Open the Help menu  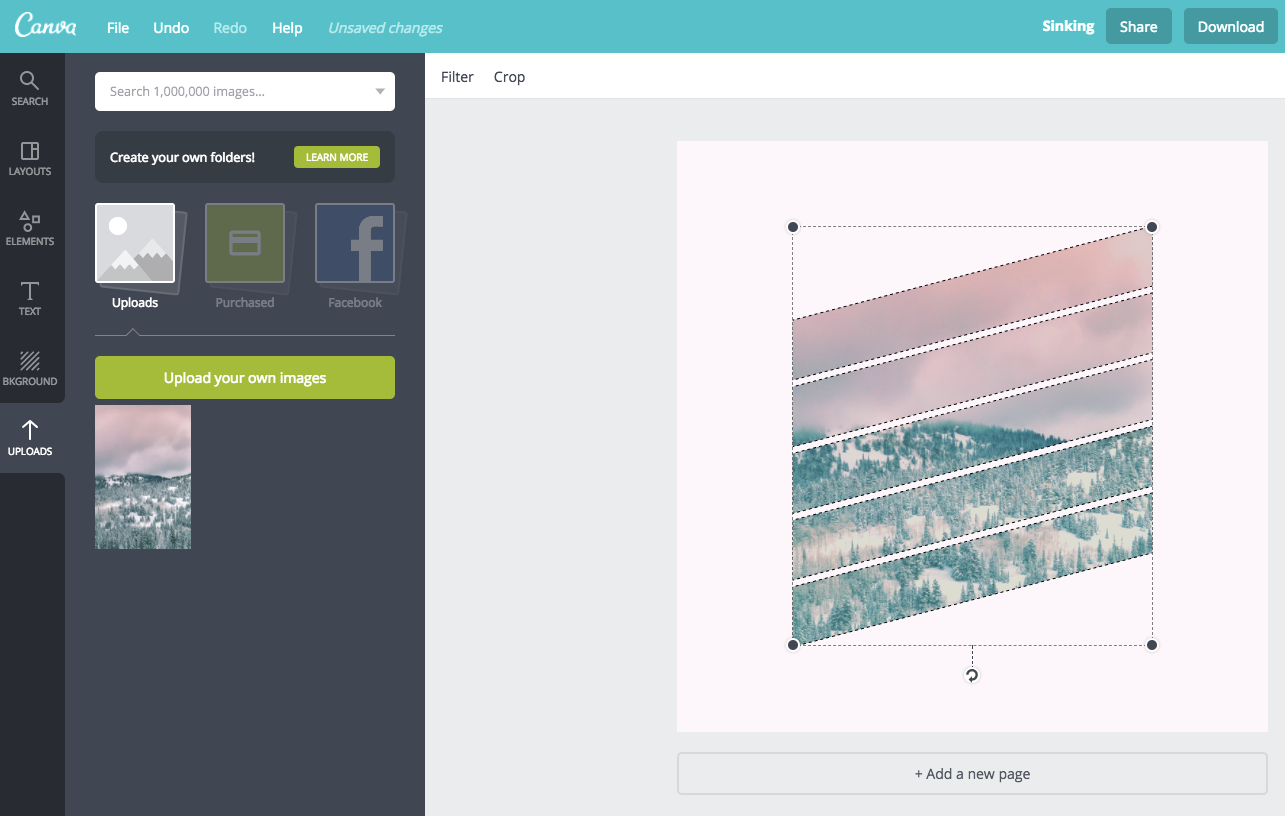click(x=287, y=27)
